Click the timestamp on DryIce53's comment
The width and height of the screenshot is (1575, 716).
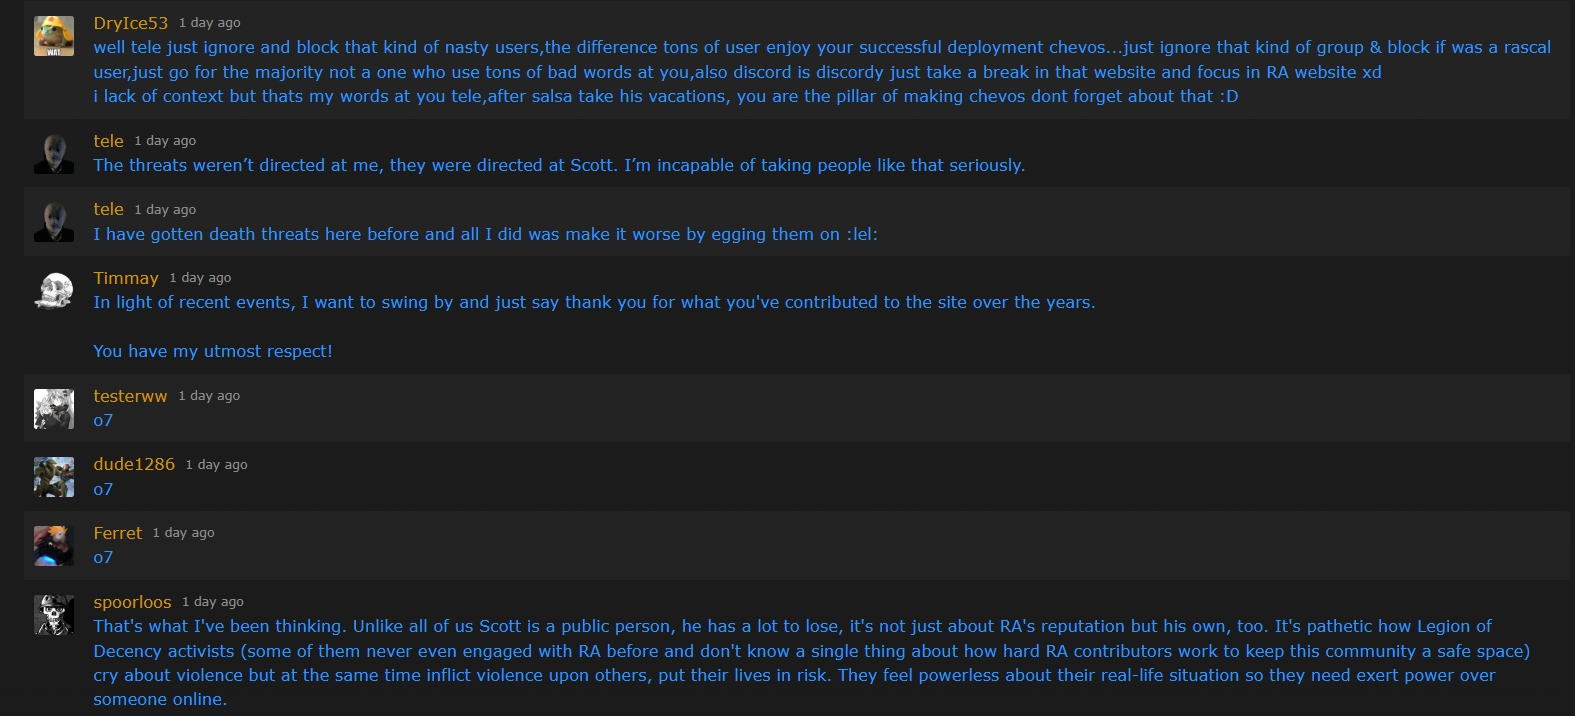click(x=210, y=23)
